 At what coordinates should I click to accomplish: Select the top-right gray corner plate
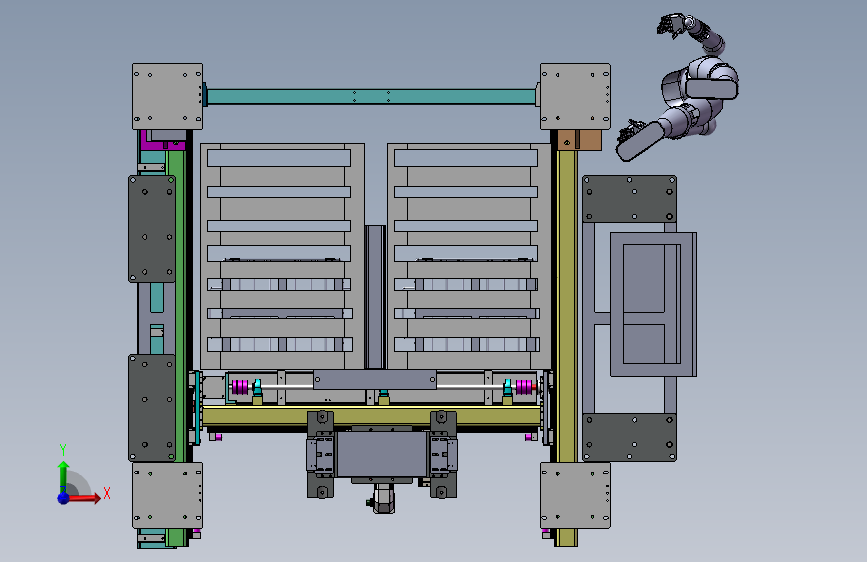tap(575, 96)
